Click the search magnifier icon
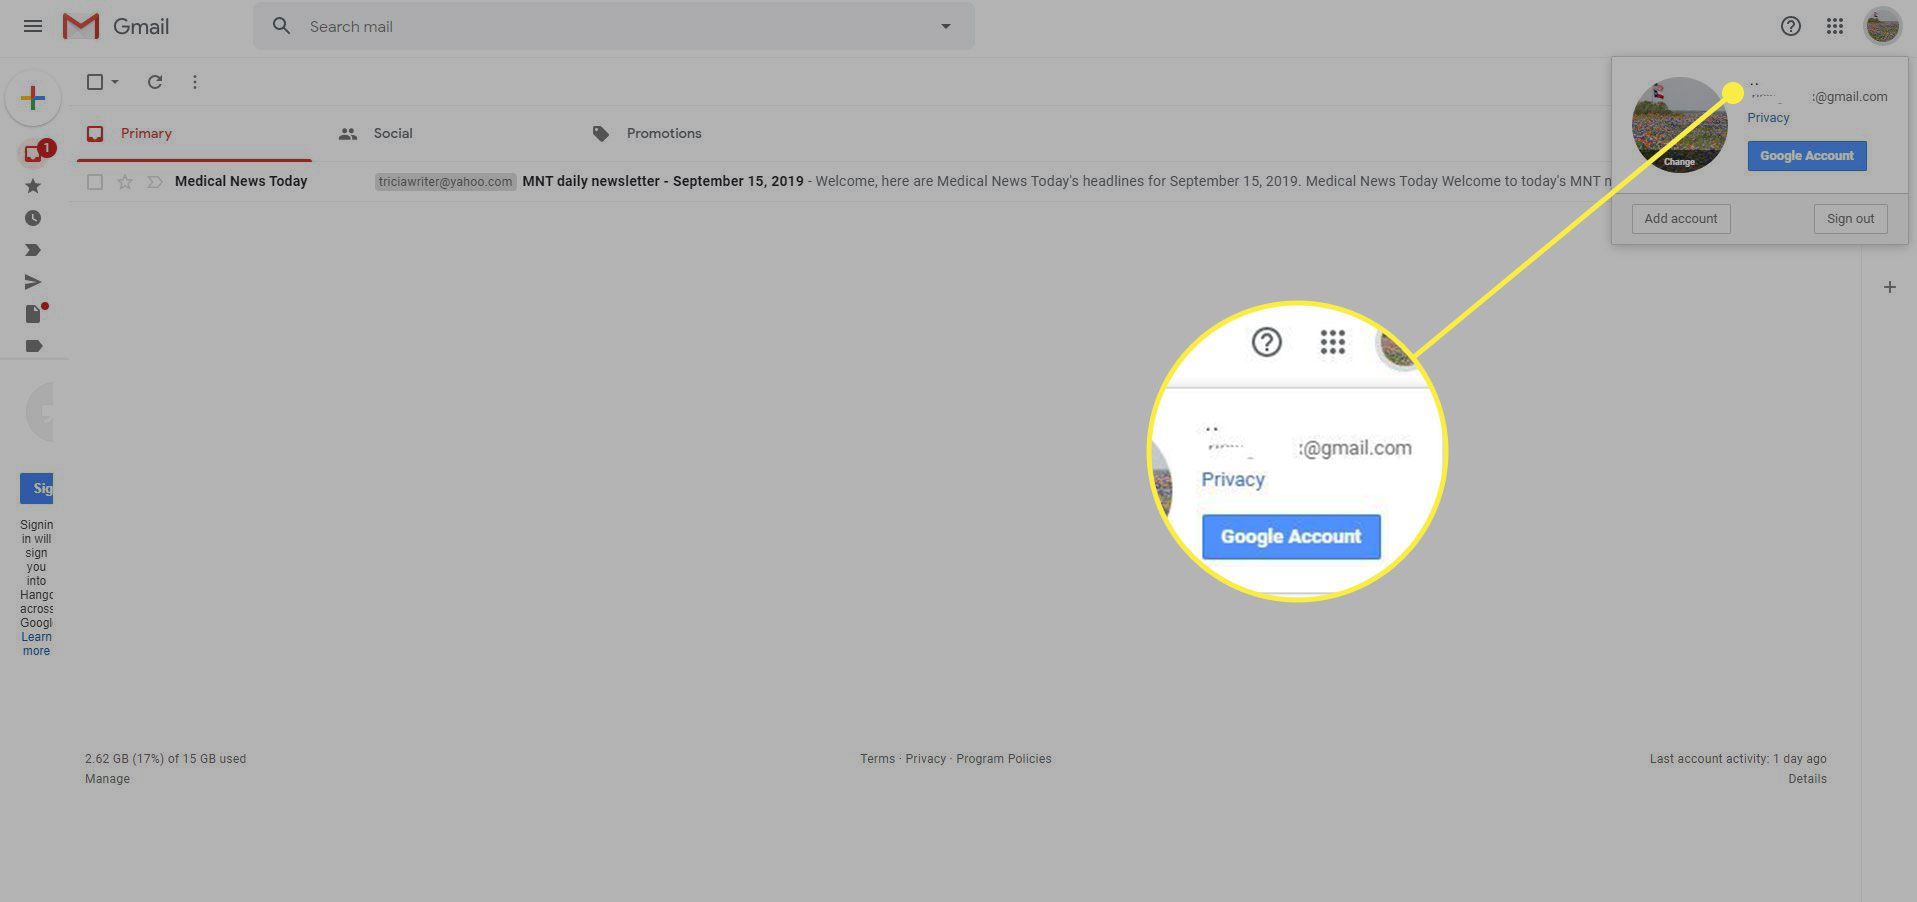The image size is (1917, 902). click(x=281, y=26)
